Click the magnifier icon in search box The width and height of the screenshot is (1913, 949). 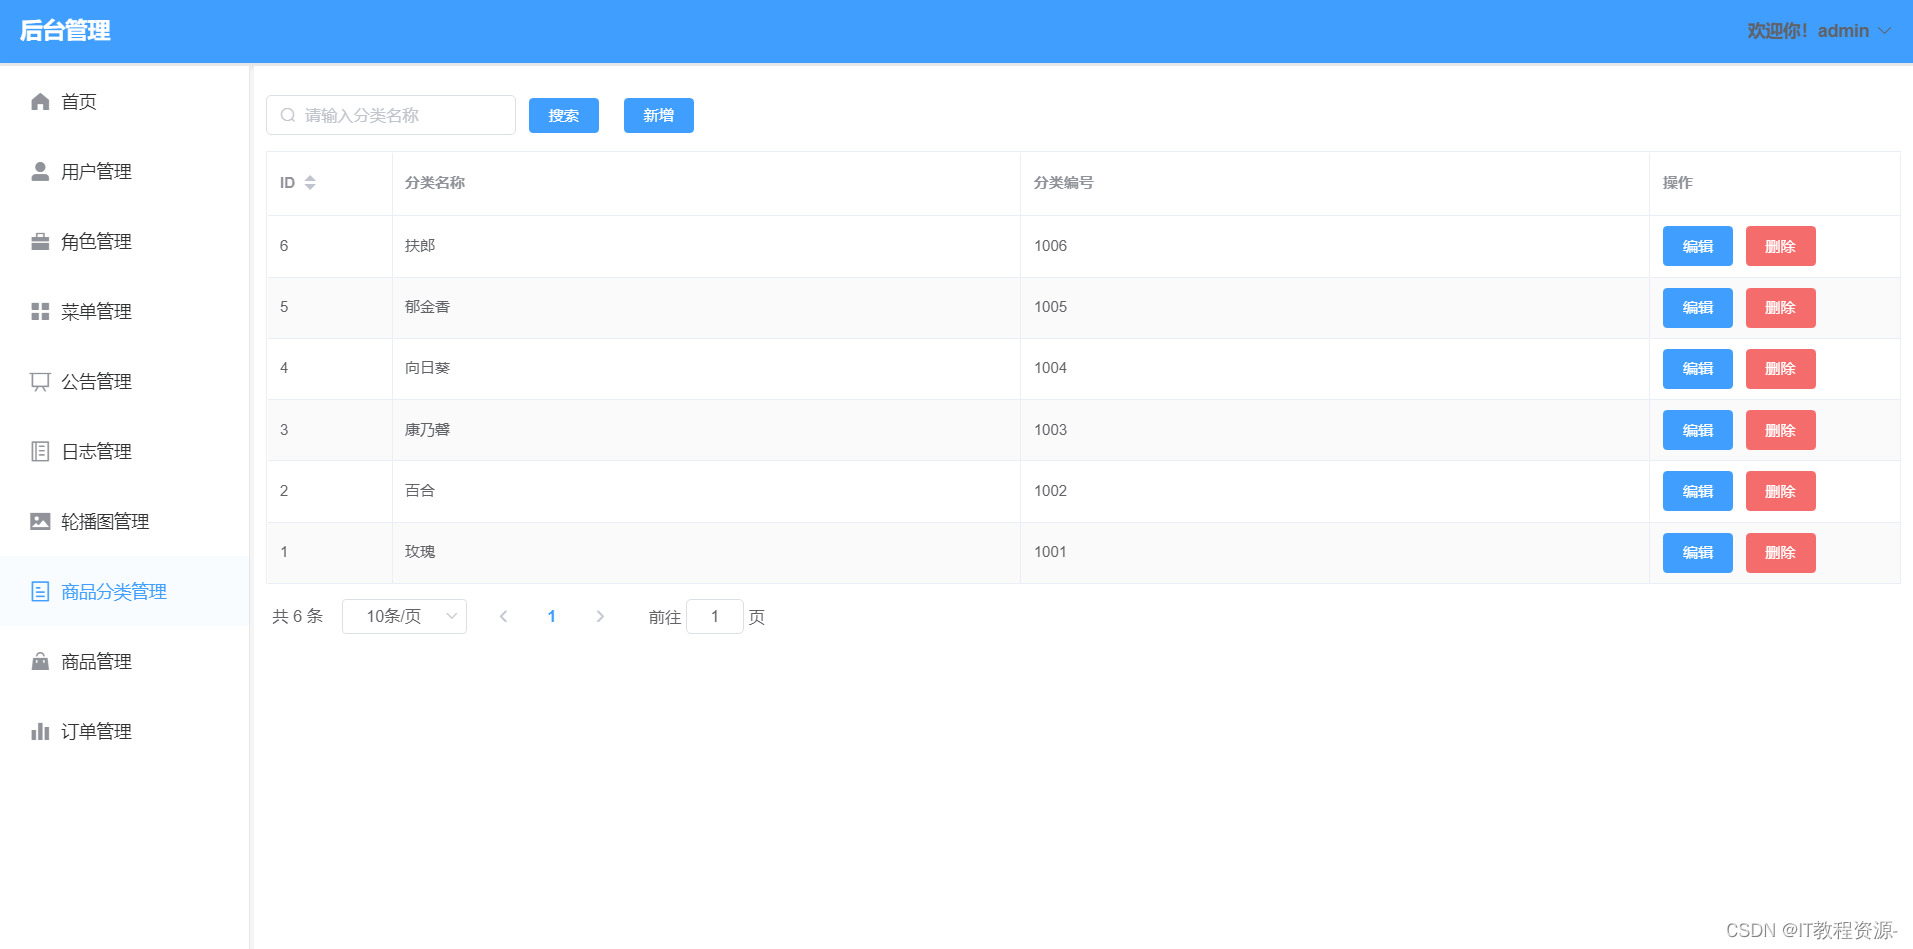click(x=288, y=115)
